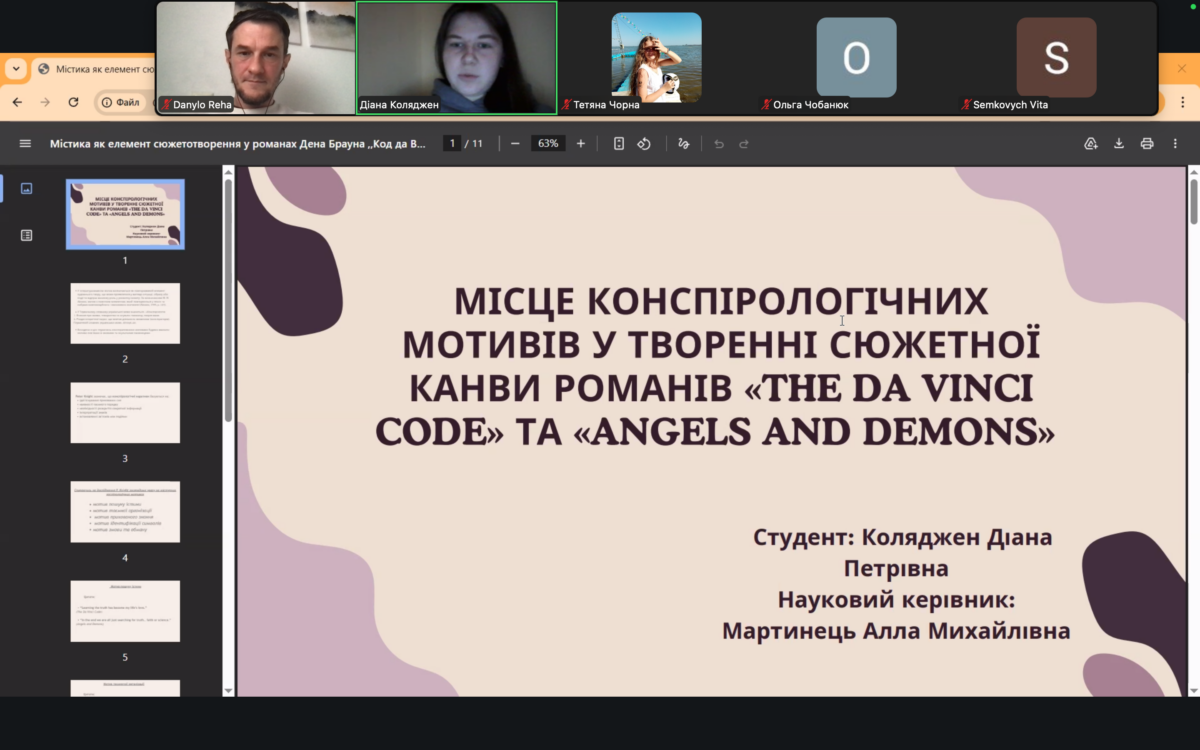The height and width of the screenshot is (750, 1200).
Task: Download the PDF file
Action: (x=1119, y=143)
